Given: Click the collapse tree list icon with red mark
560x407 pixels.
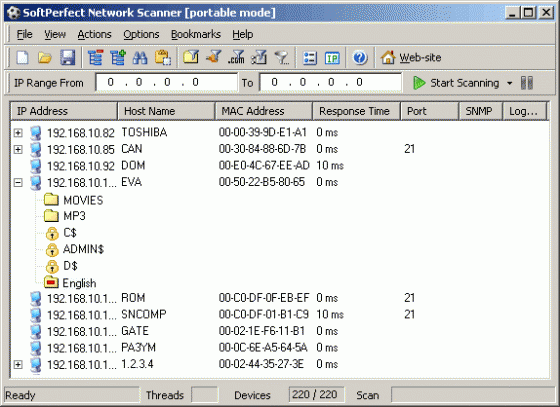Looking at the screenshot, I should 95,57.
